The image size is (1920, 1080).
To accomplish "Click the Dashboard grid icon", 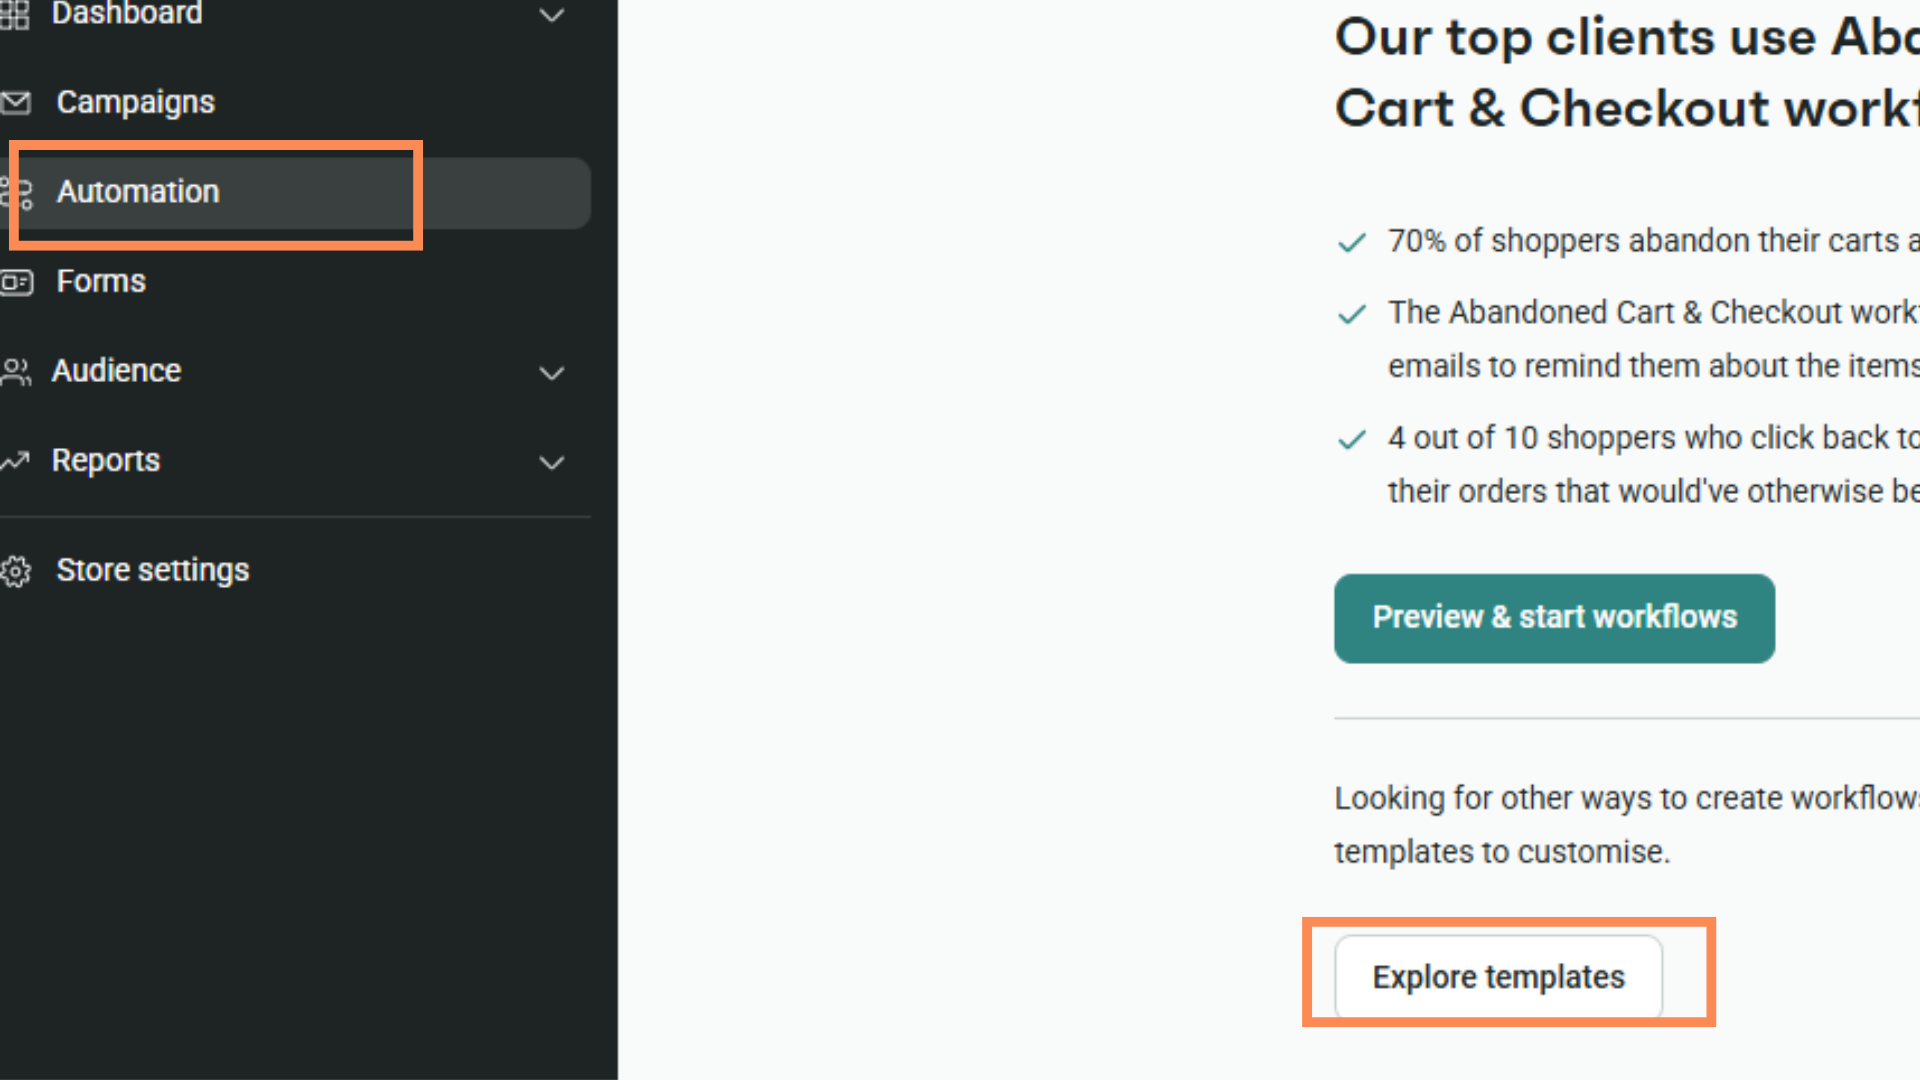I will coord(14,14).
